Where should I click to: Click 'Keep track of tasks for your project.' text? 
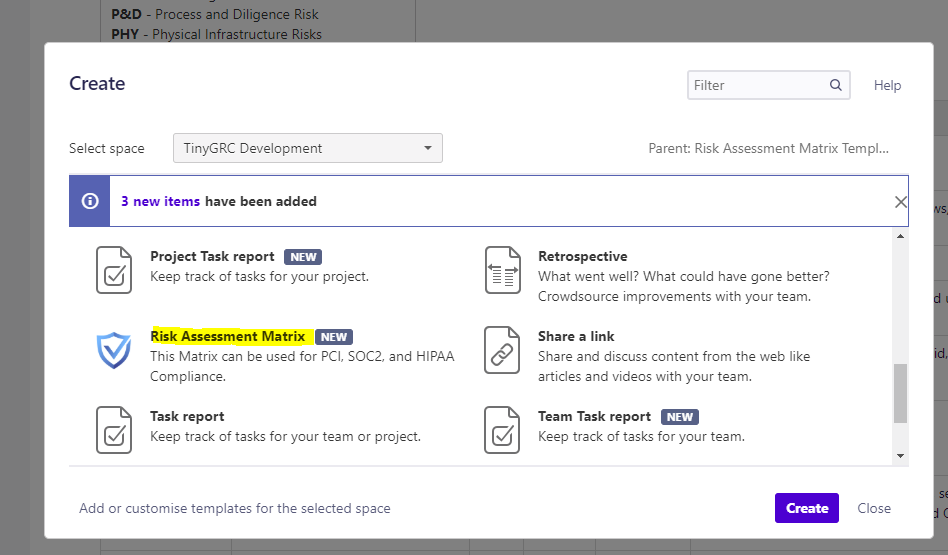[259, 276]
